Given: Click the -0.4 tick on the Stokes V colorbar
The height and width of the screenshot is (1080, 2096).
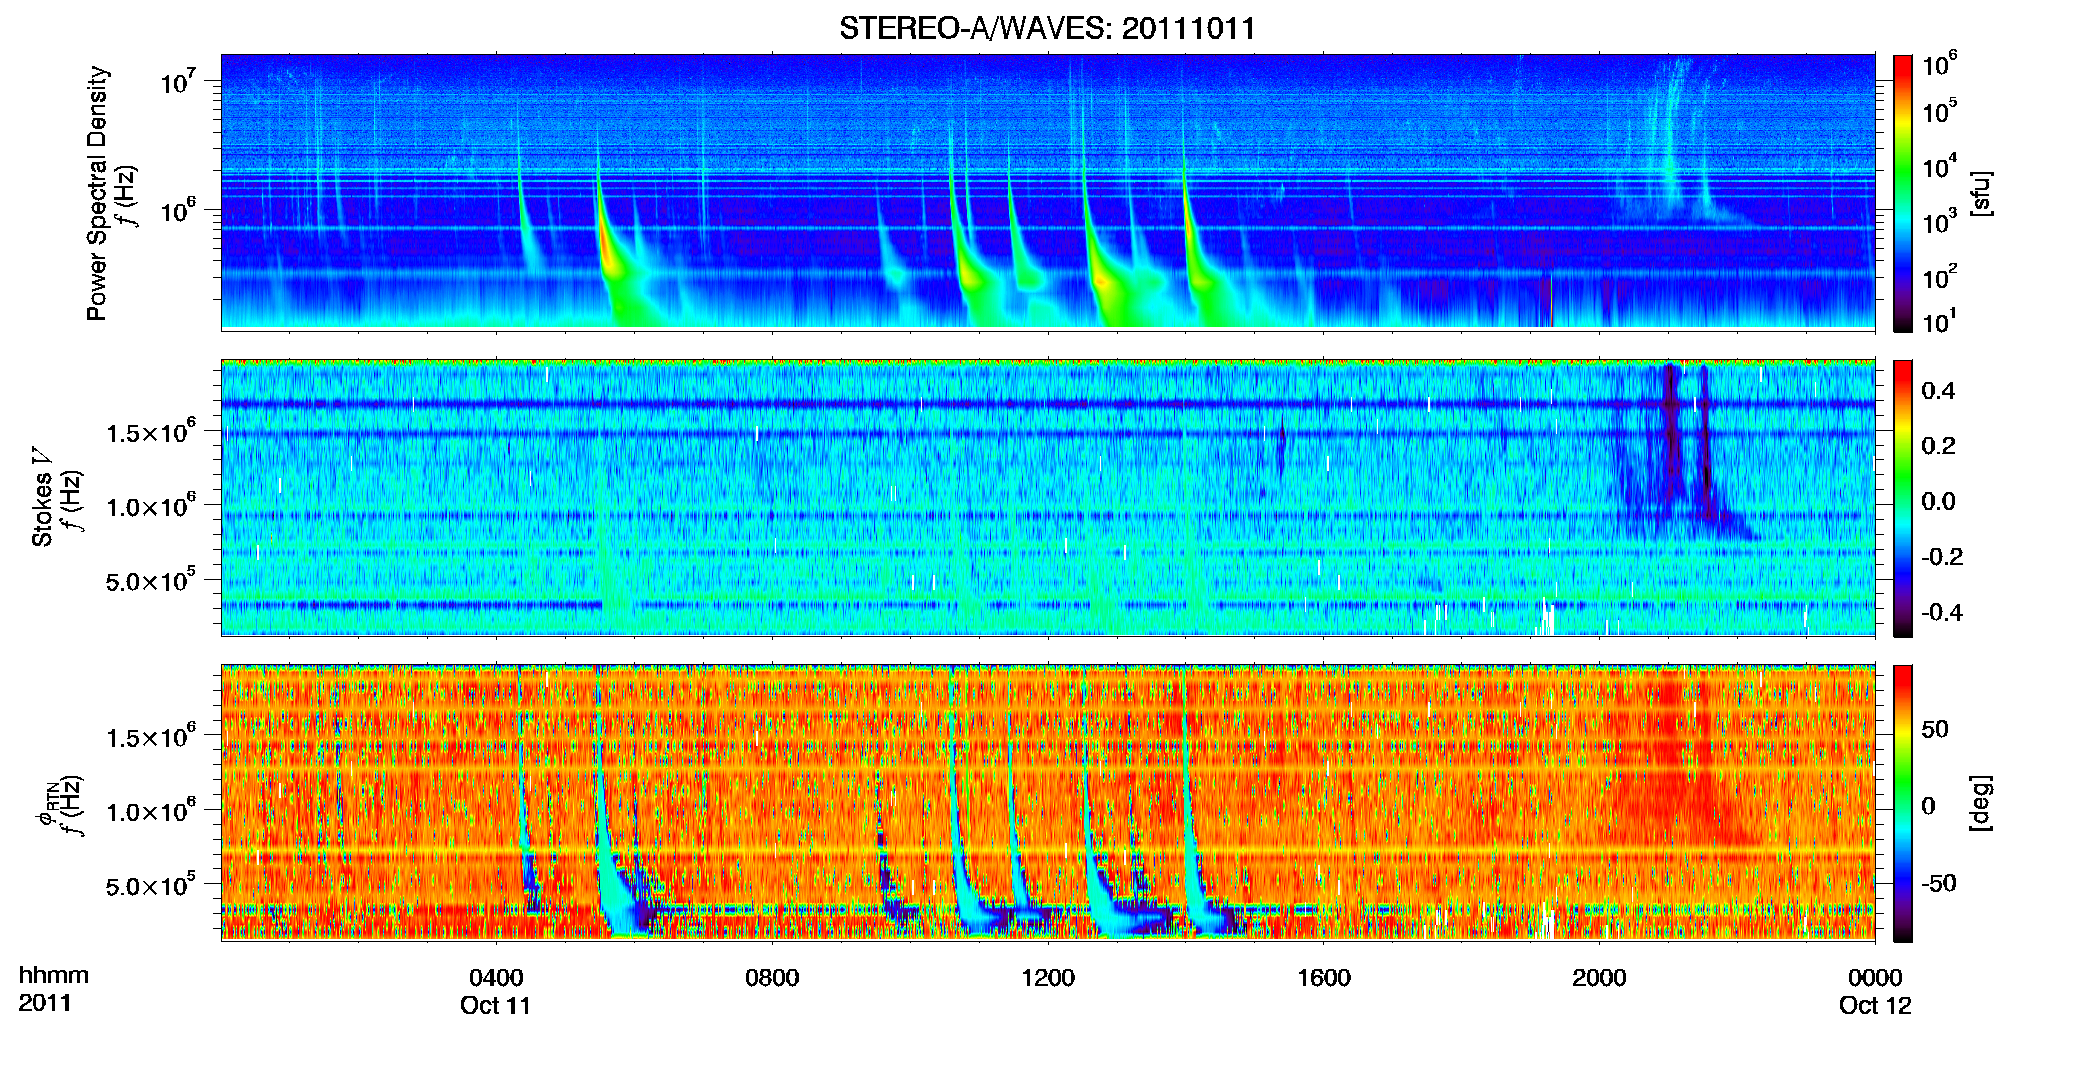Looking at the screenshot, I should (x=1942, y=612).
